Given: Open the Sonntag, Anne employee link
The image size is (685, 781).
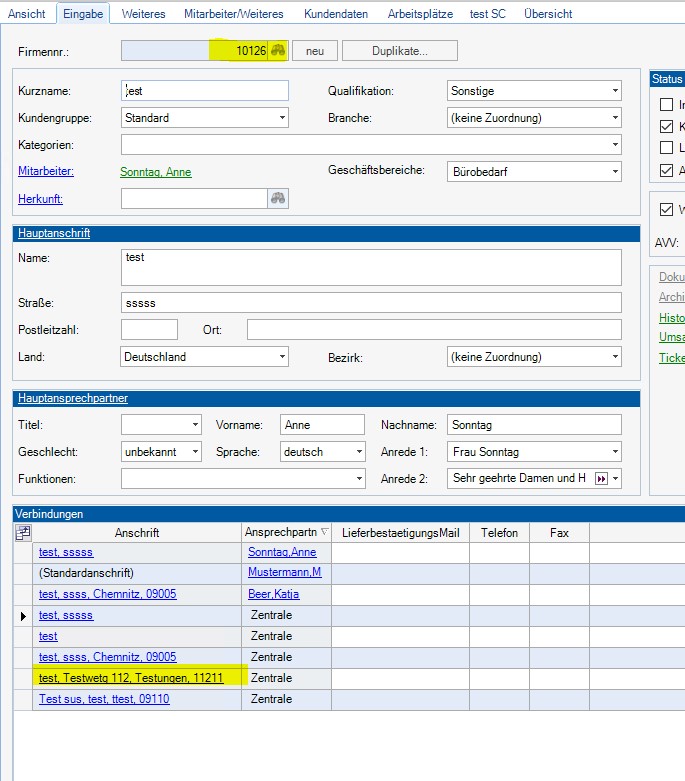Looking at the screenshot, I should (x=155, y=172).
